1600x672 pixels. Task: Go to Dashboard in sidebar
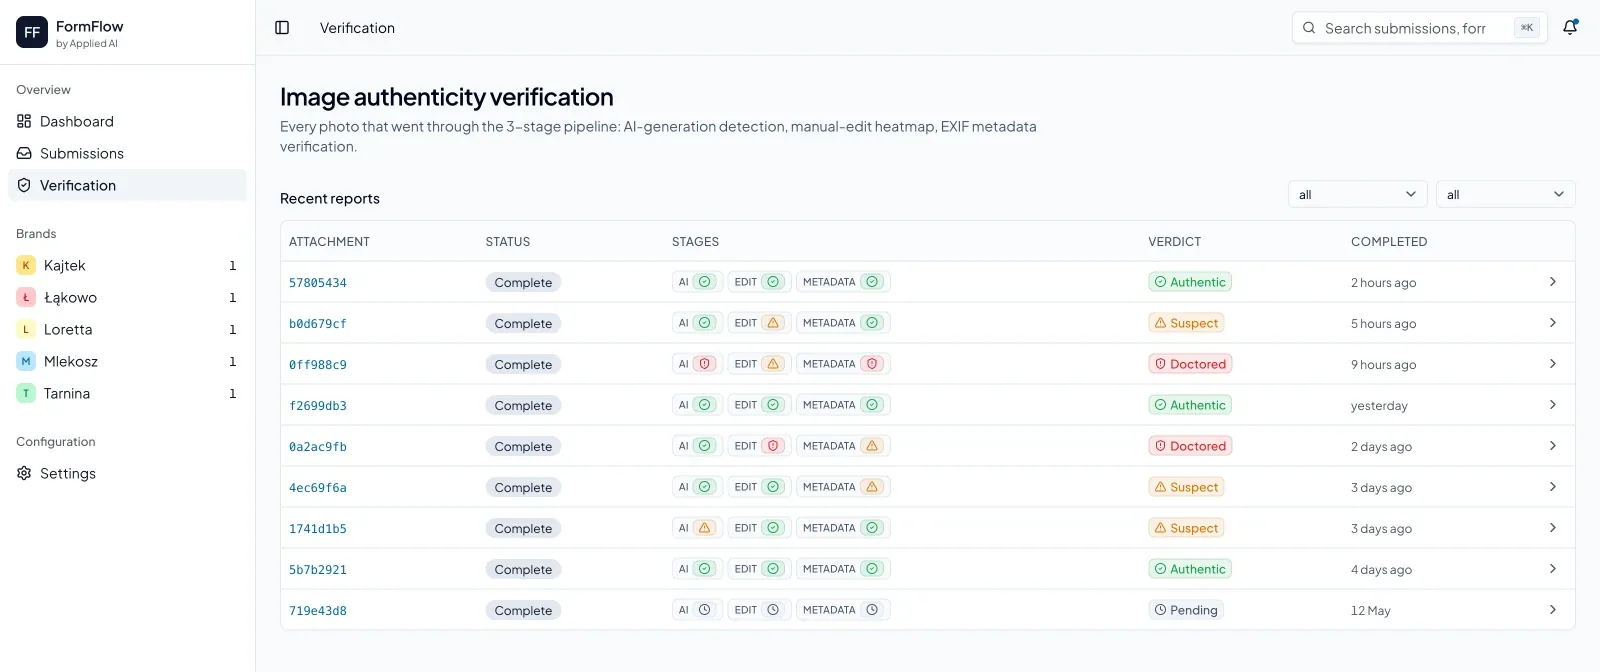127,121
